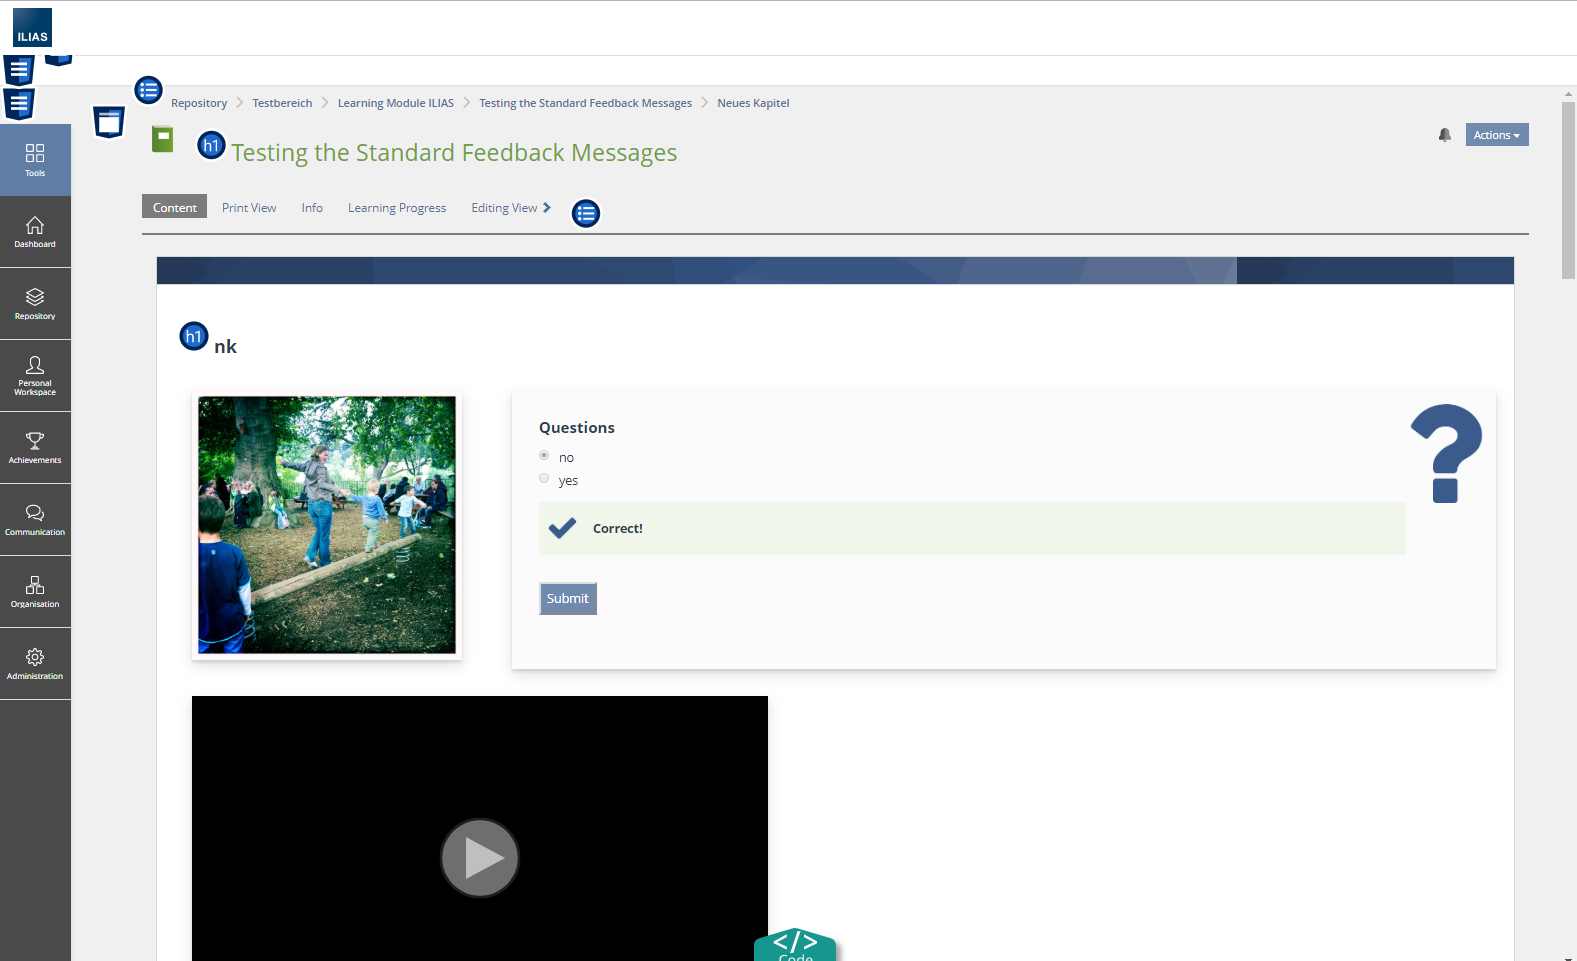Open the Neues Kapitel breadcrumb
Screen dimensions: 1577x961
(x=753, y=103)
